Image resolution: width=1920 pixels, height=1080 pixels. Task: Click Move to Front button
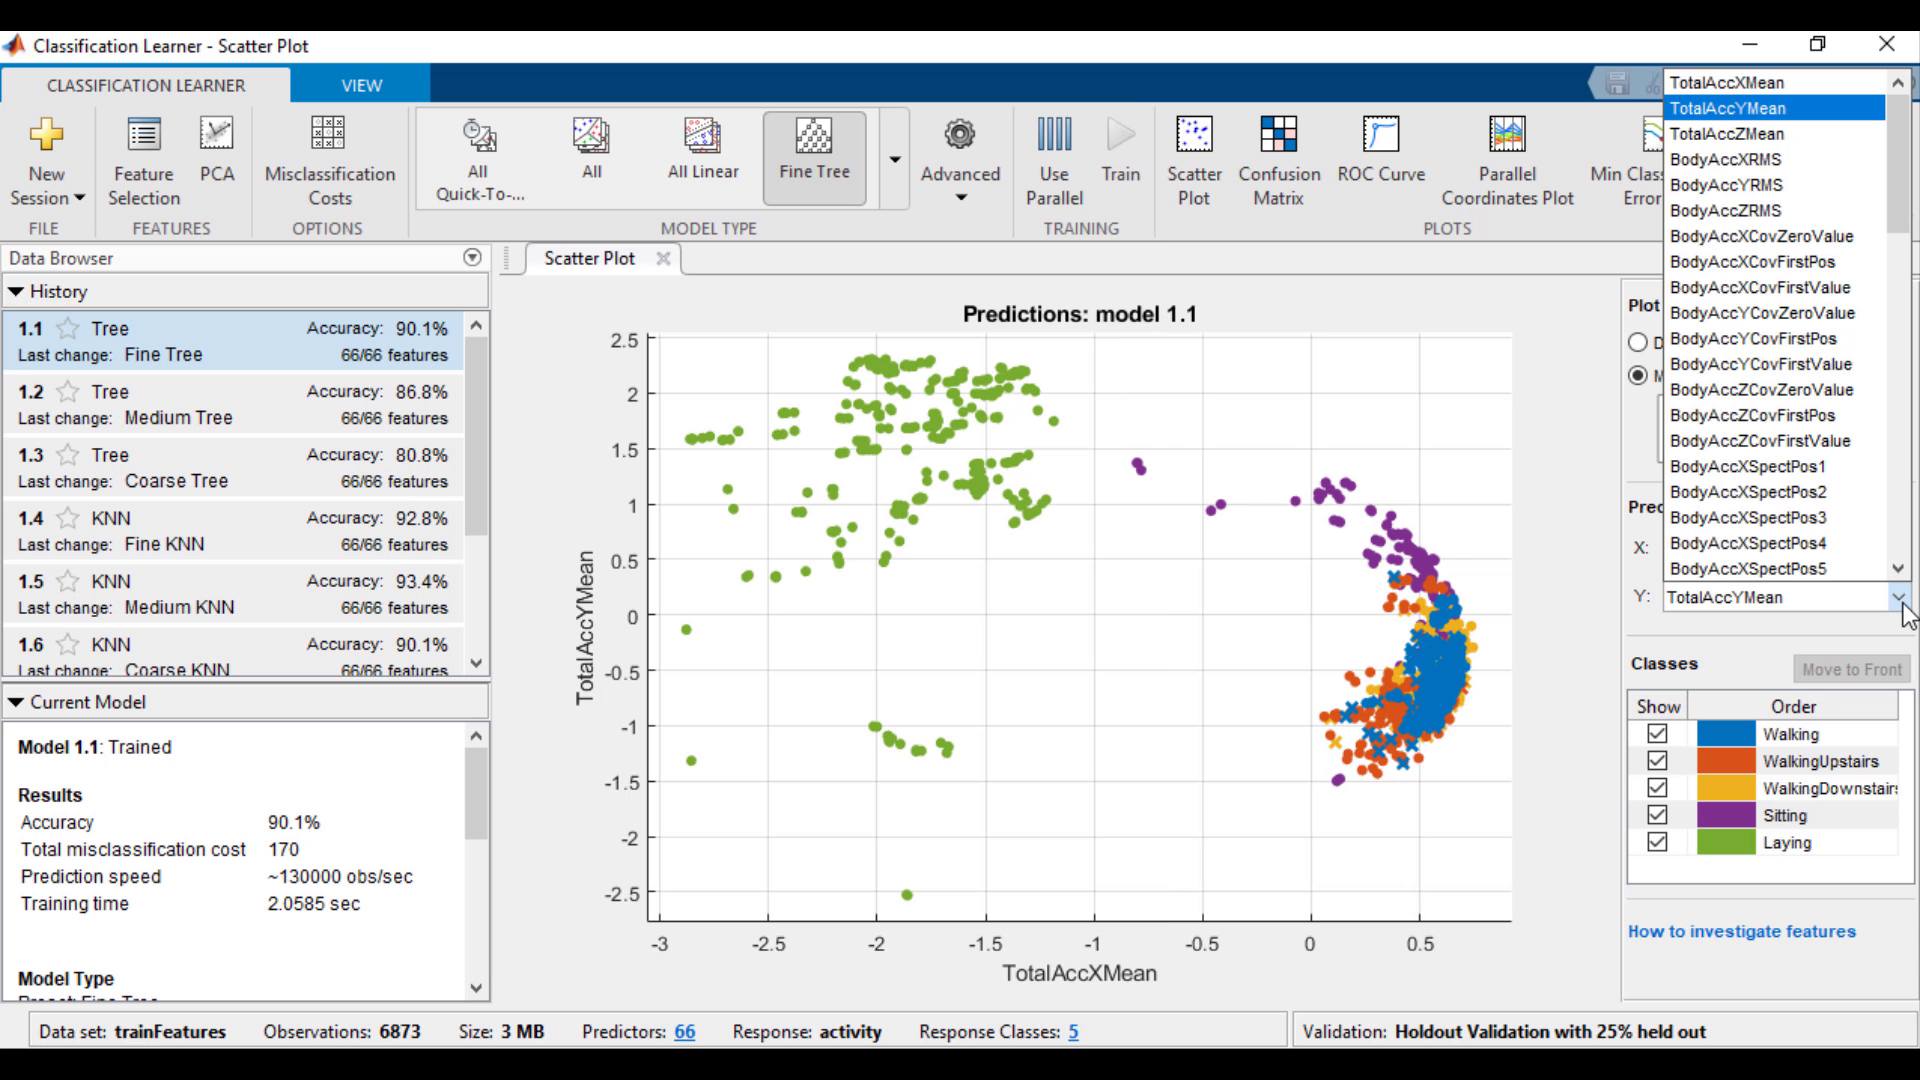click(1852, 670)
